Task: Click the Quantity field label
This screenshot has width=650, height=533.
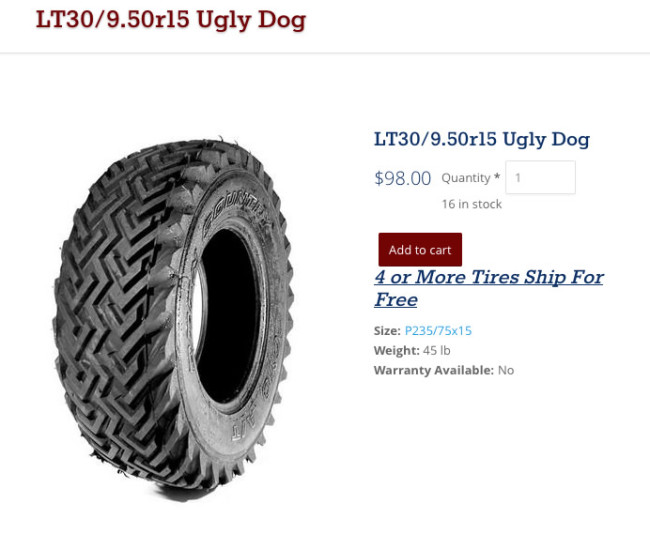Action: click(x=465, y=178)
